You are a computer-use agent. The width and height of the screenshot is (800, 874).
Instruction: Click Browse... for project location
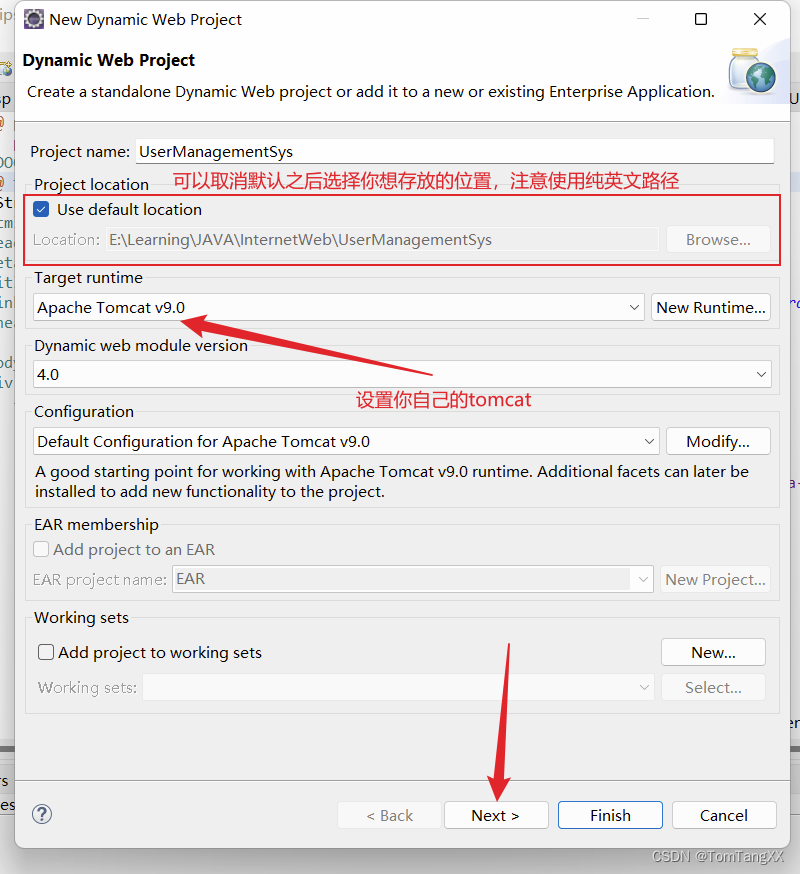718,240
